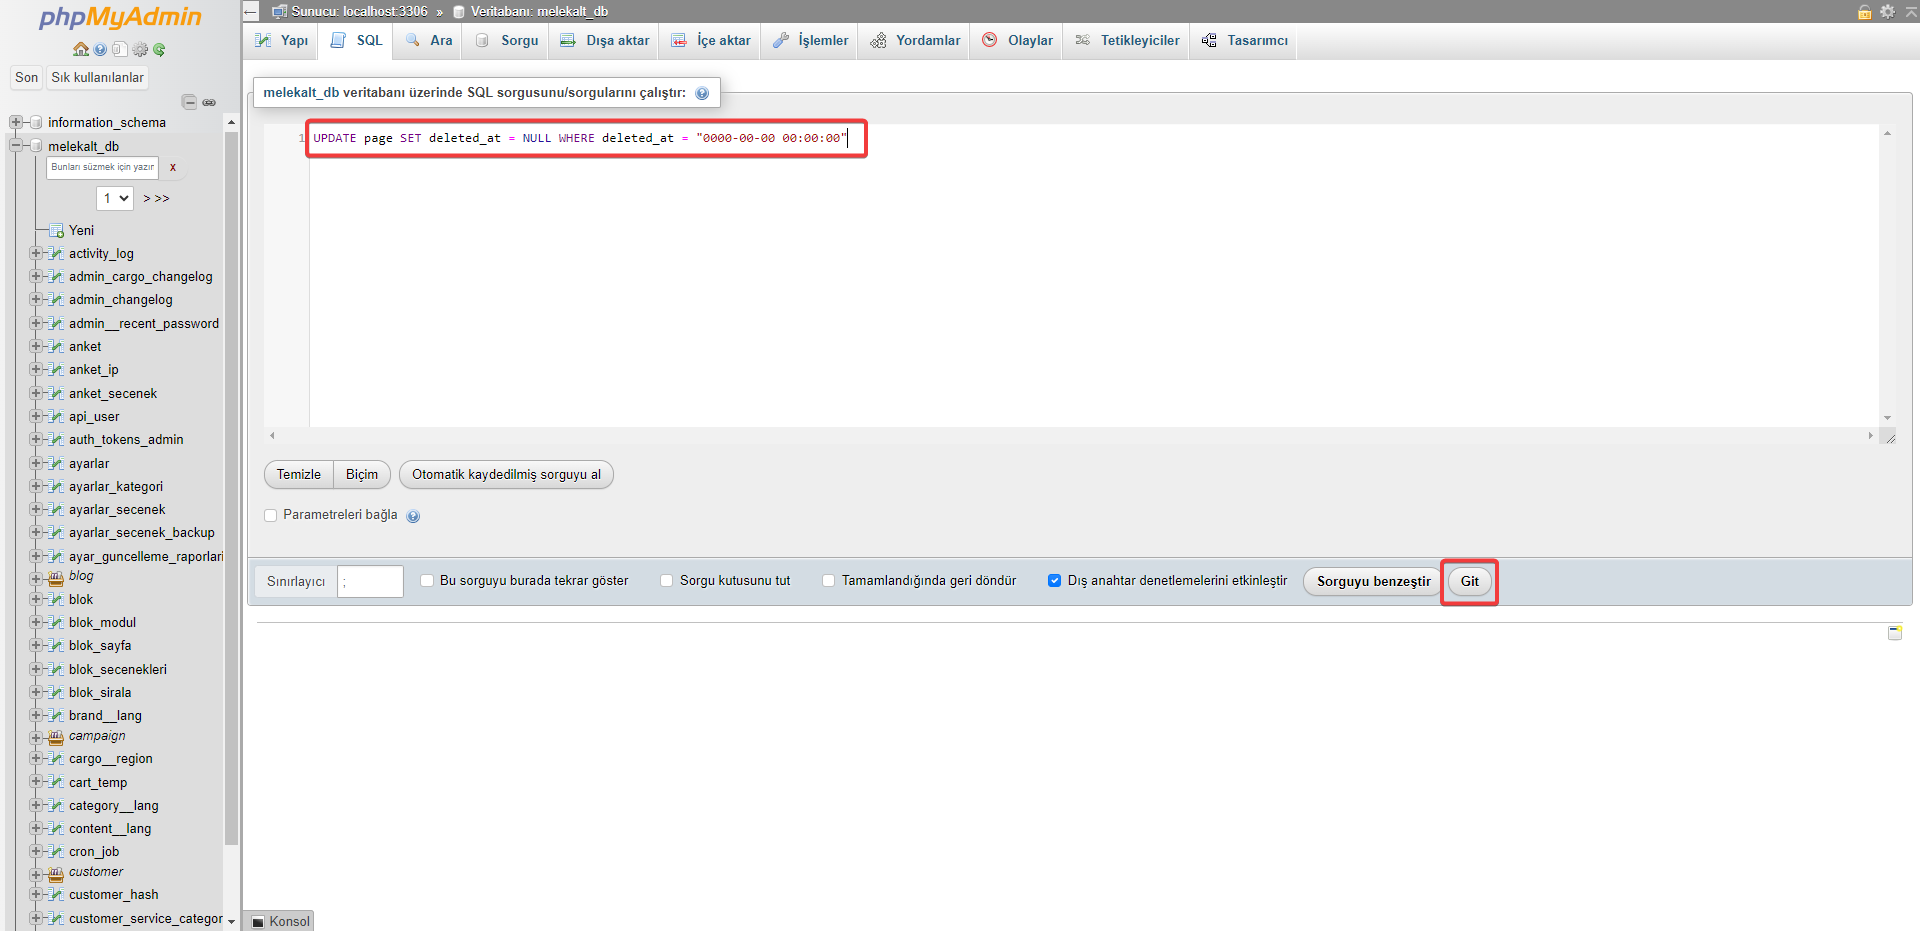Open the campaign view icon in tree
This screenshot has width=1920, height=931.
pyautogui.click(x=57, y=737)
